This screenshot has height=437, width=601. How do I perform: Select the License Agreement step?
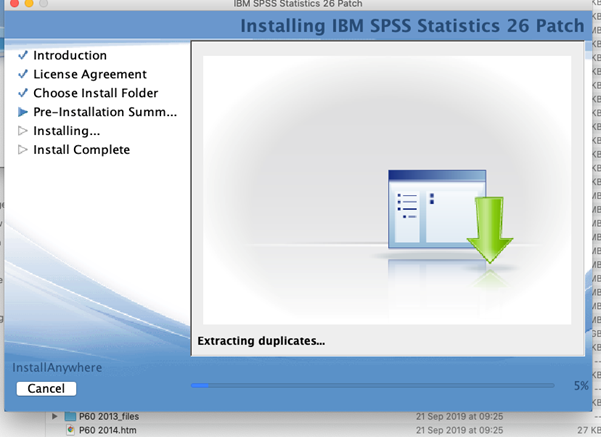(90, 74)
